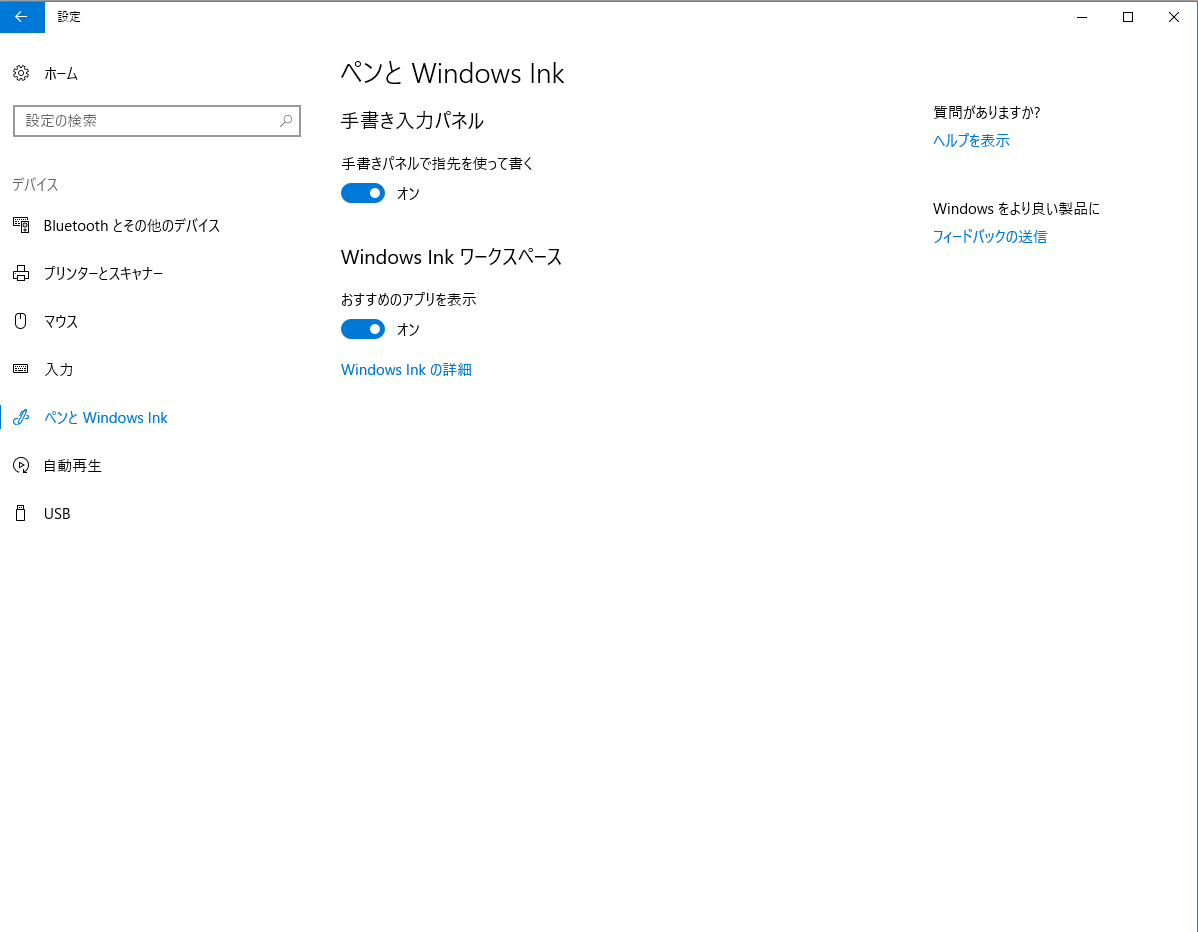This screenshot has width=1198, height=932.
Task: Open フィードバックの送信 link
Action: tap(989, 237)
